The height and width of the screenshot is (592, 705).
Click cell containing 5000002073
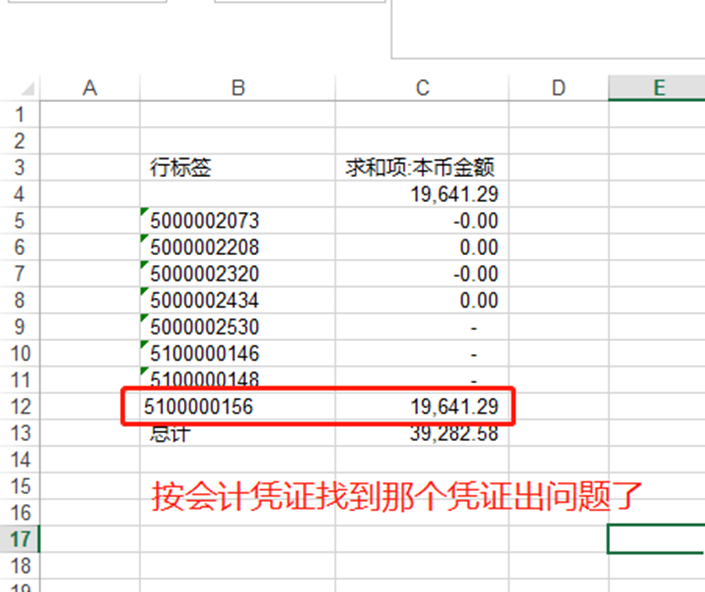[205, 221]
